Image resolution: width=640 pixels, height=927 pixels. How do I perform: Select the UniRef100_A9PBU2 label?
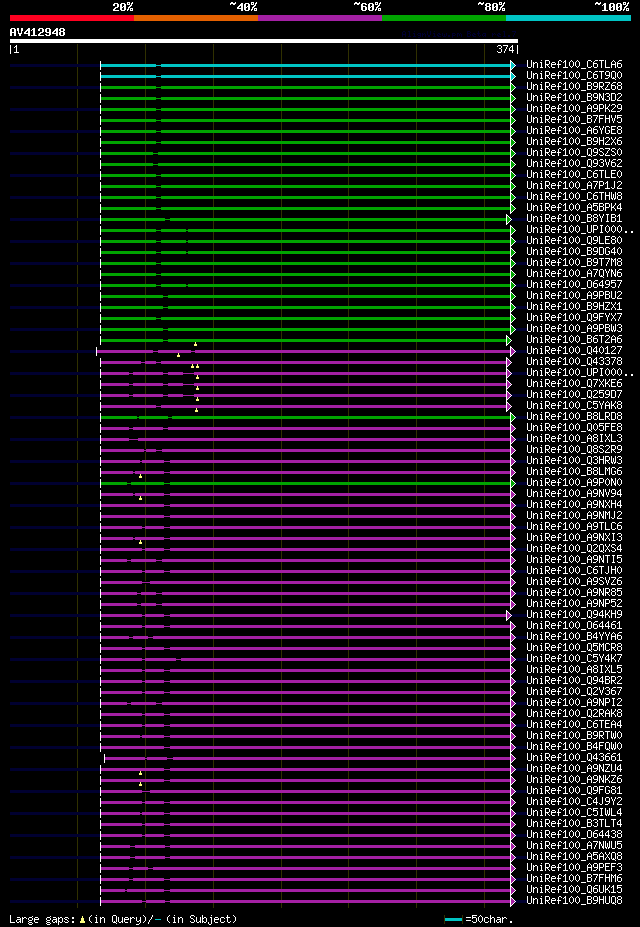574,295
